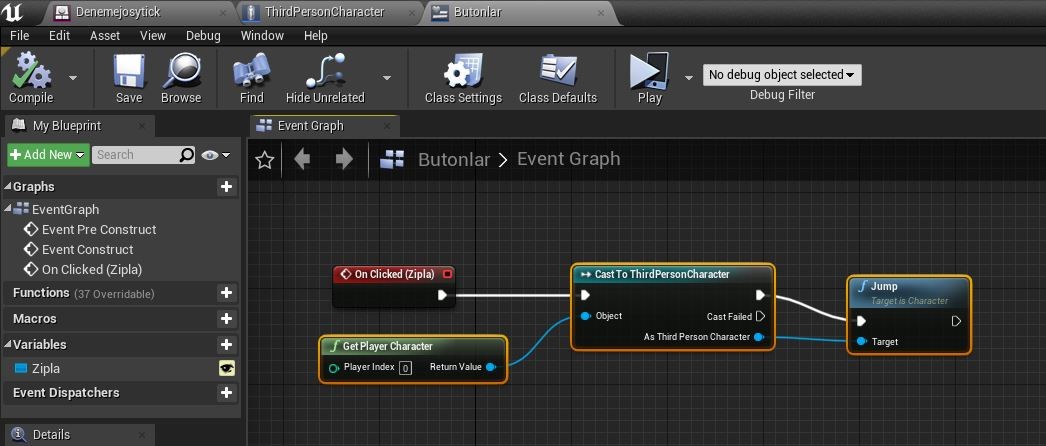This screenshot has height=446, width=1046.
Task: Click the As Third Person Character pin
Action: pyautogui.click(x=758, y=337)
